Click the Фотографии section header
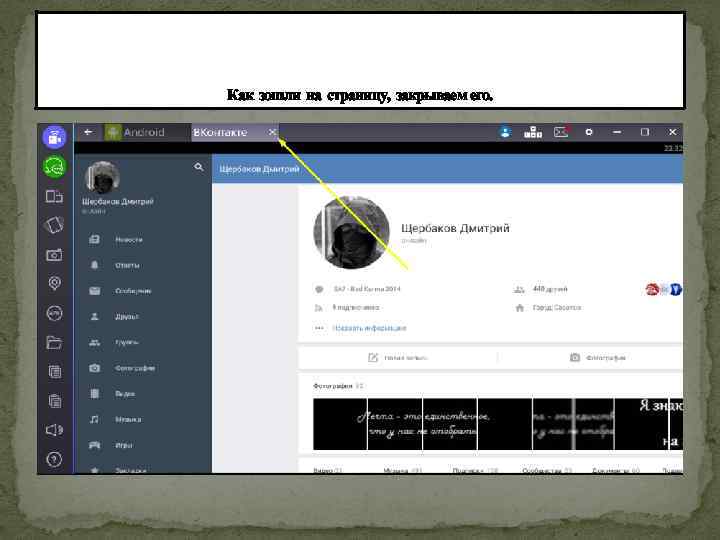The width and height of the screenshot is (720, 540). point(338,386)
